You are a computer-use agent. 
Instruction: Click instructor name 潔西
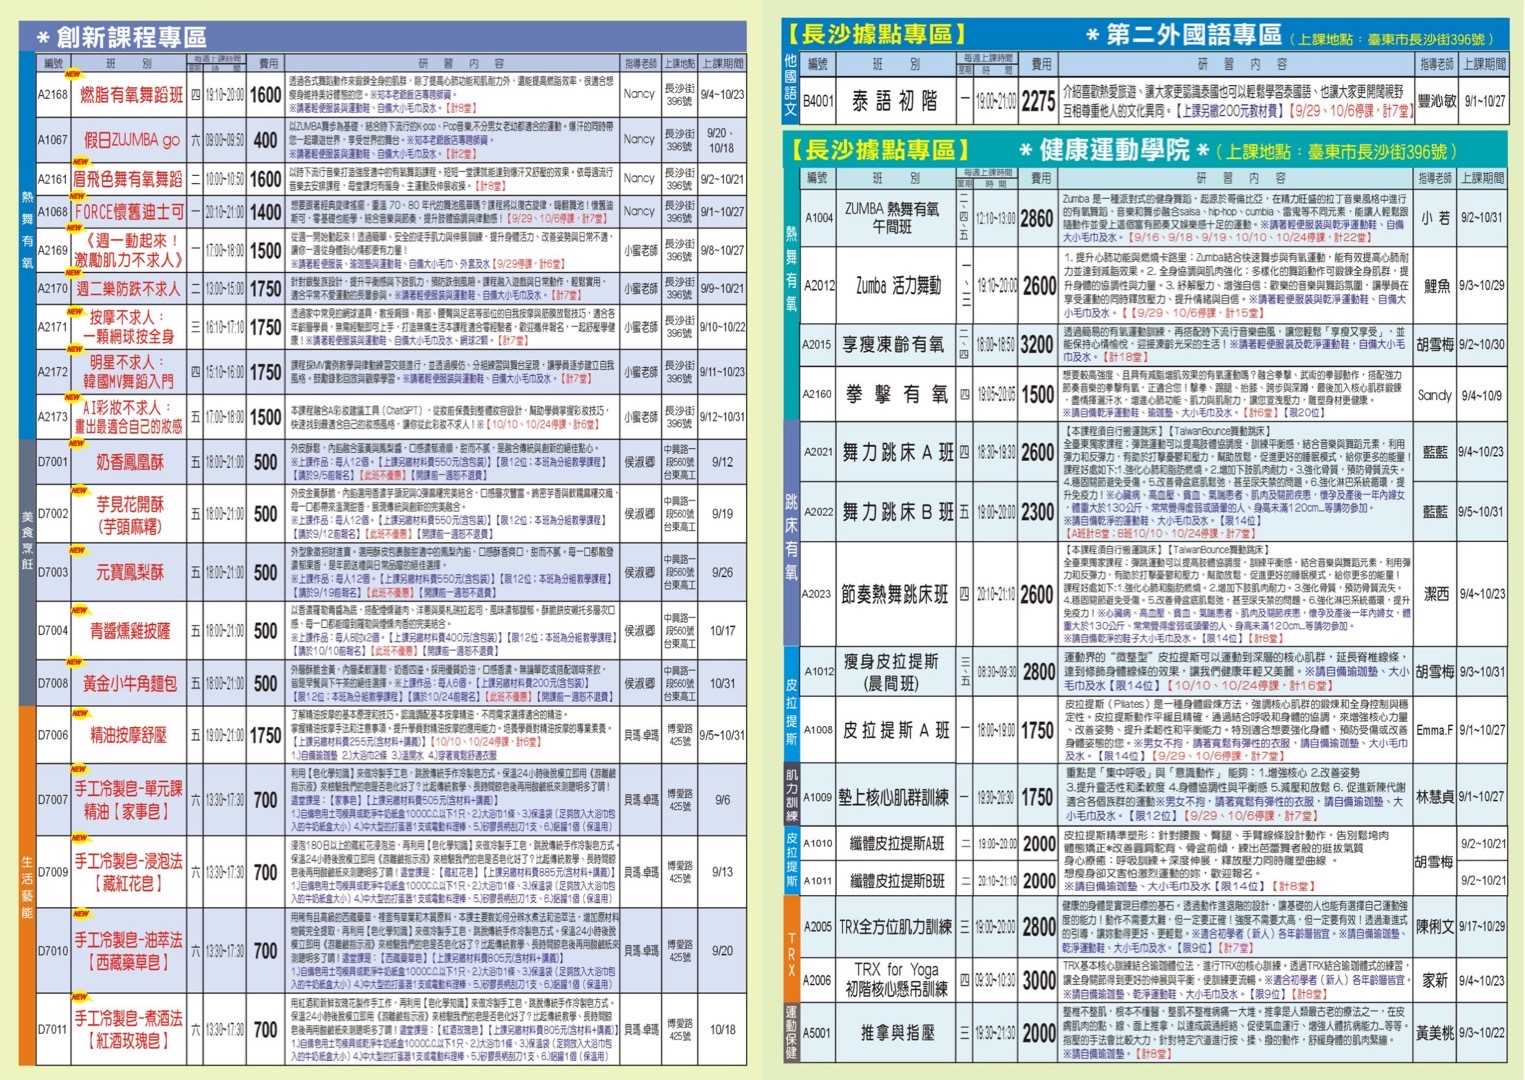click(x=1435, y=594)
